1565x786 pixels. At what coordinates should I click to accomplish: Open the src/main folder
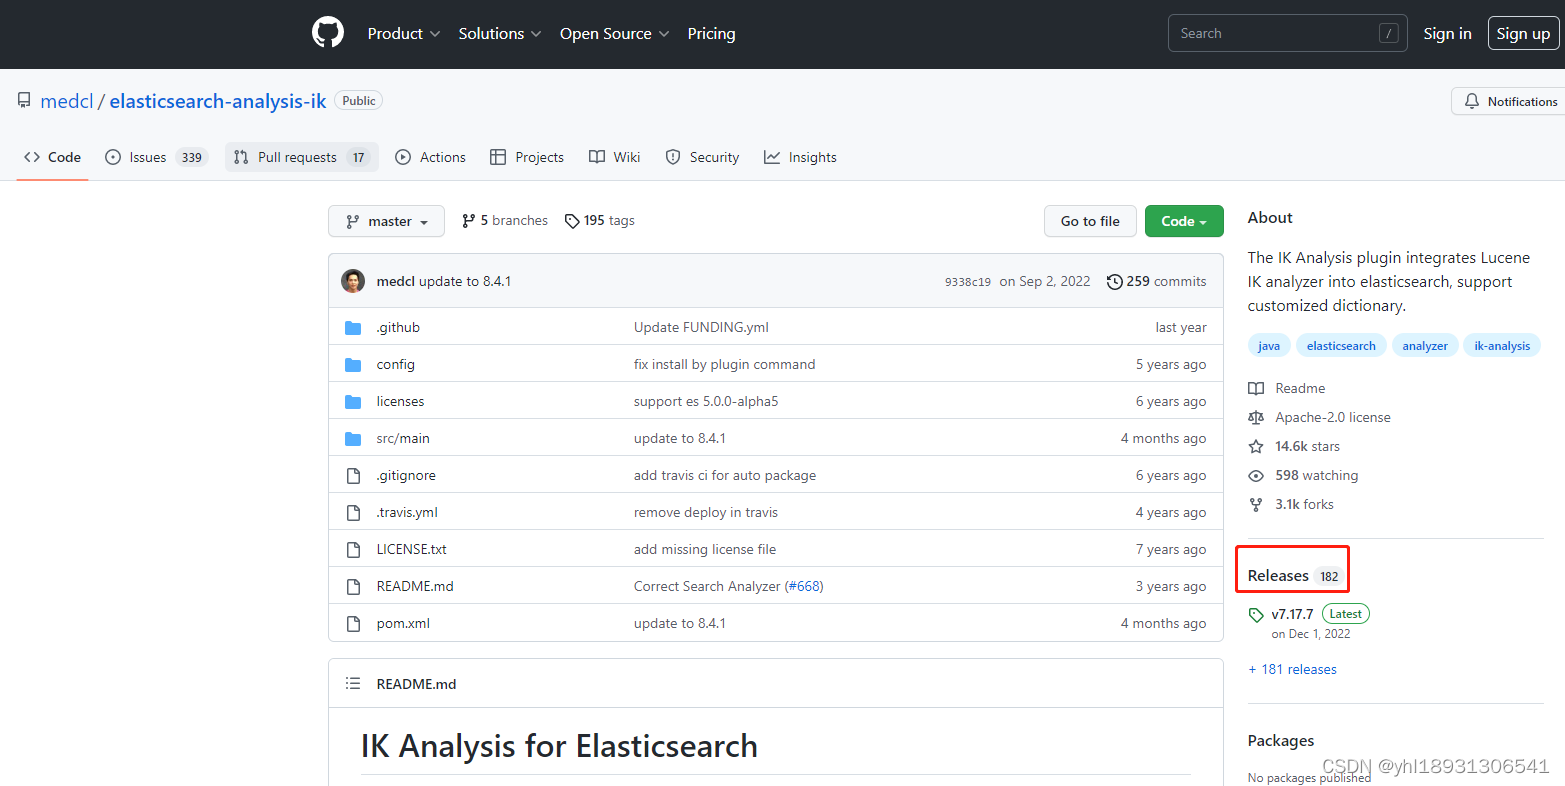[x=403, y=438]
